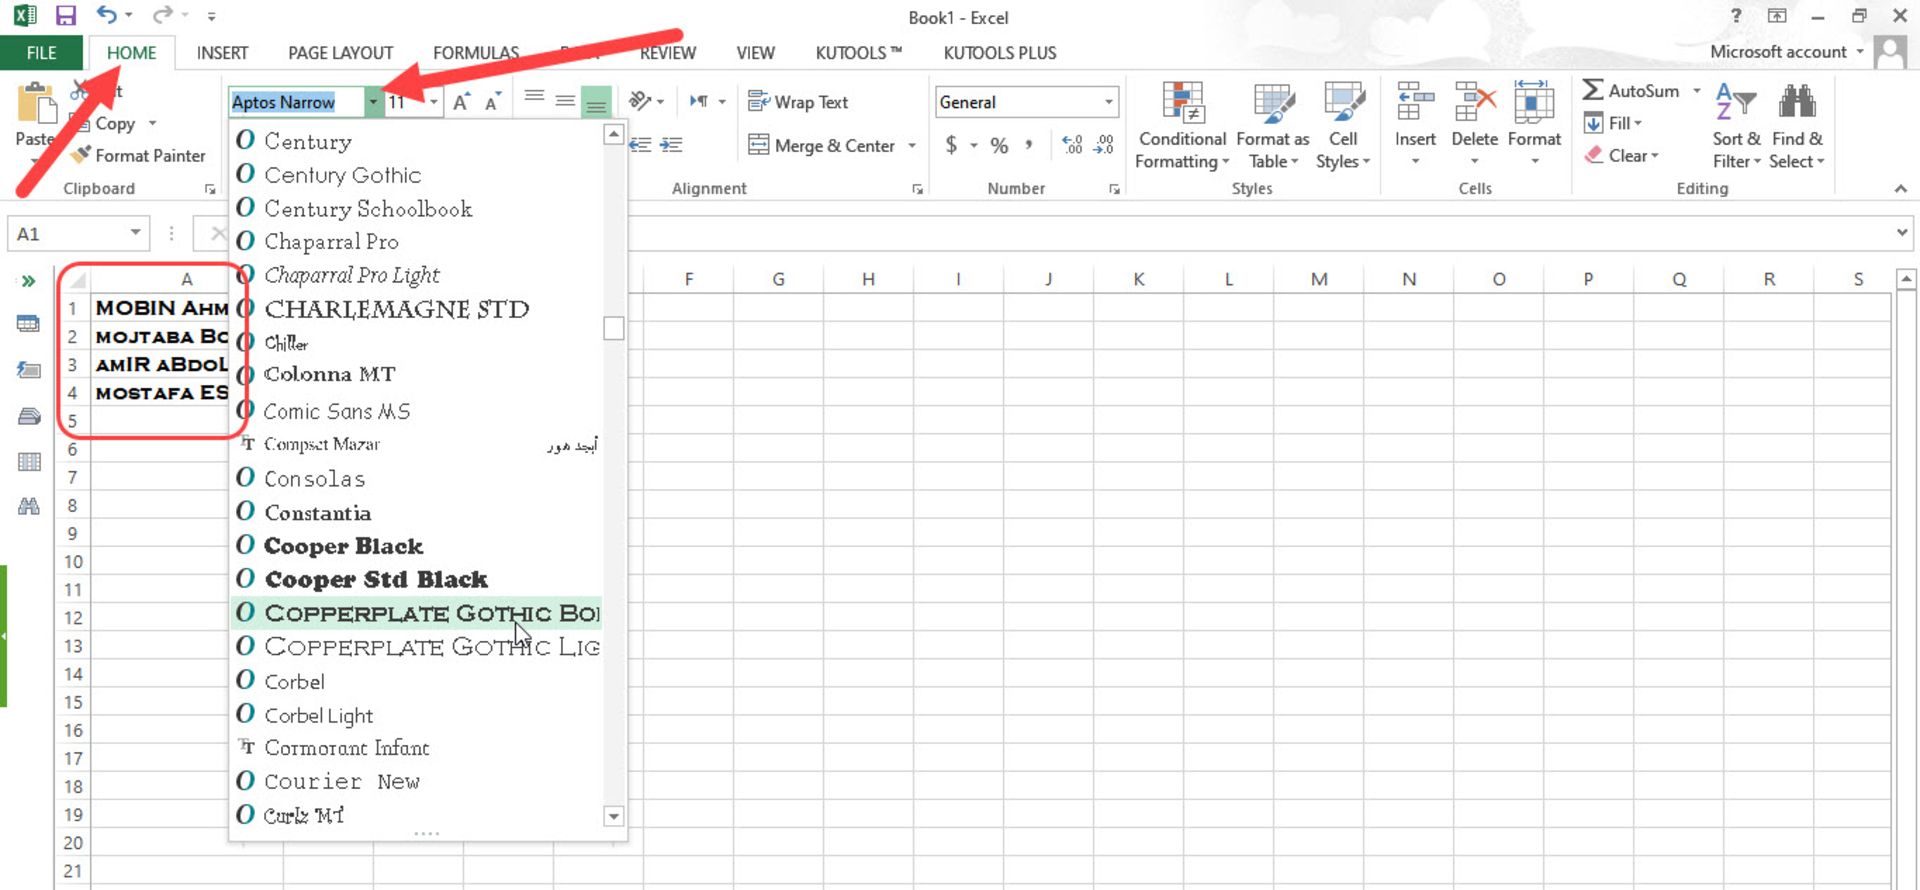Open Alignment settings dialog launcher
This screenshot has width=1920, height=890.
917,189
